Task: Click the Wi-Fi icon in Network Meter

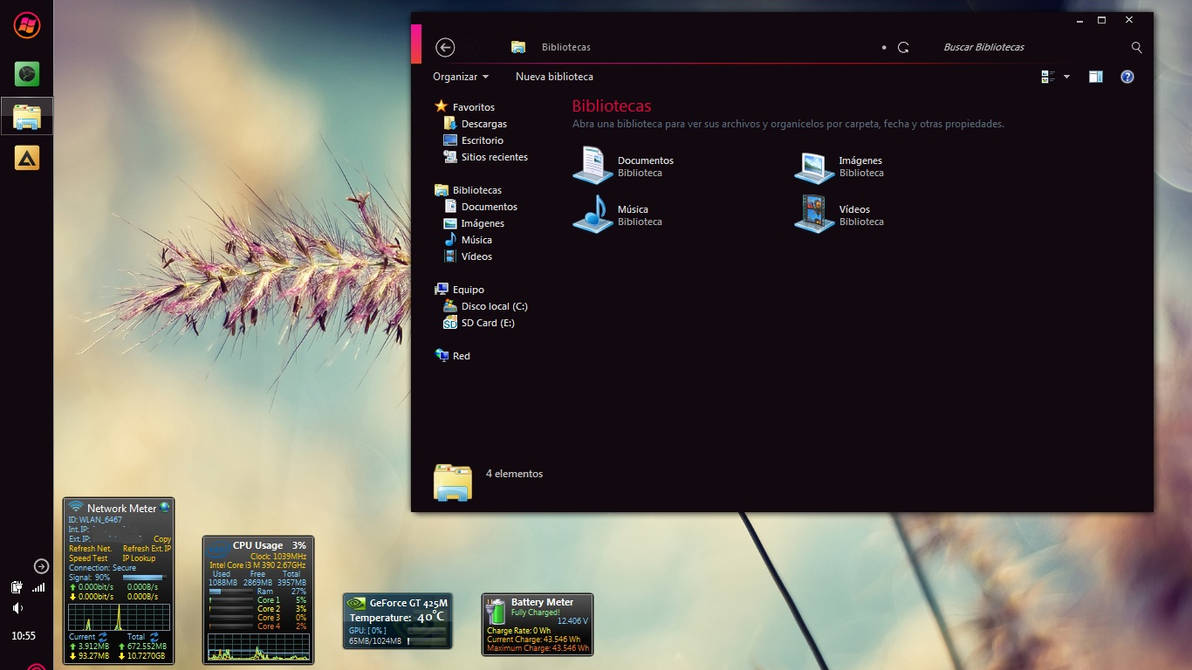Action: 75,507
